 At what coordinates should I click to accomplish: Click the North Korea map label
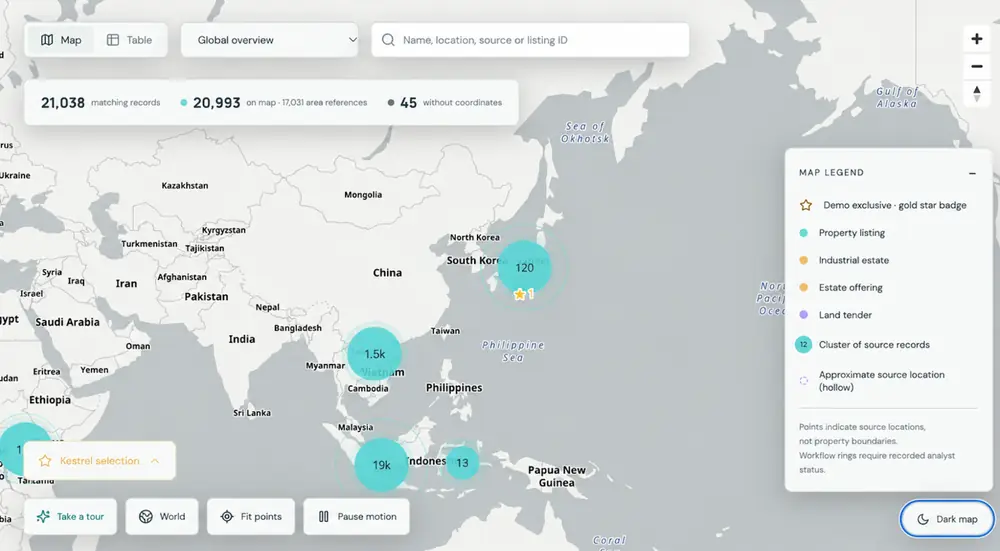tap(474, 237)
